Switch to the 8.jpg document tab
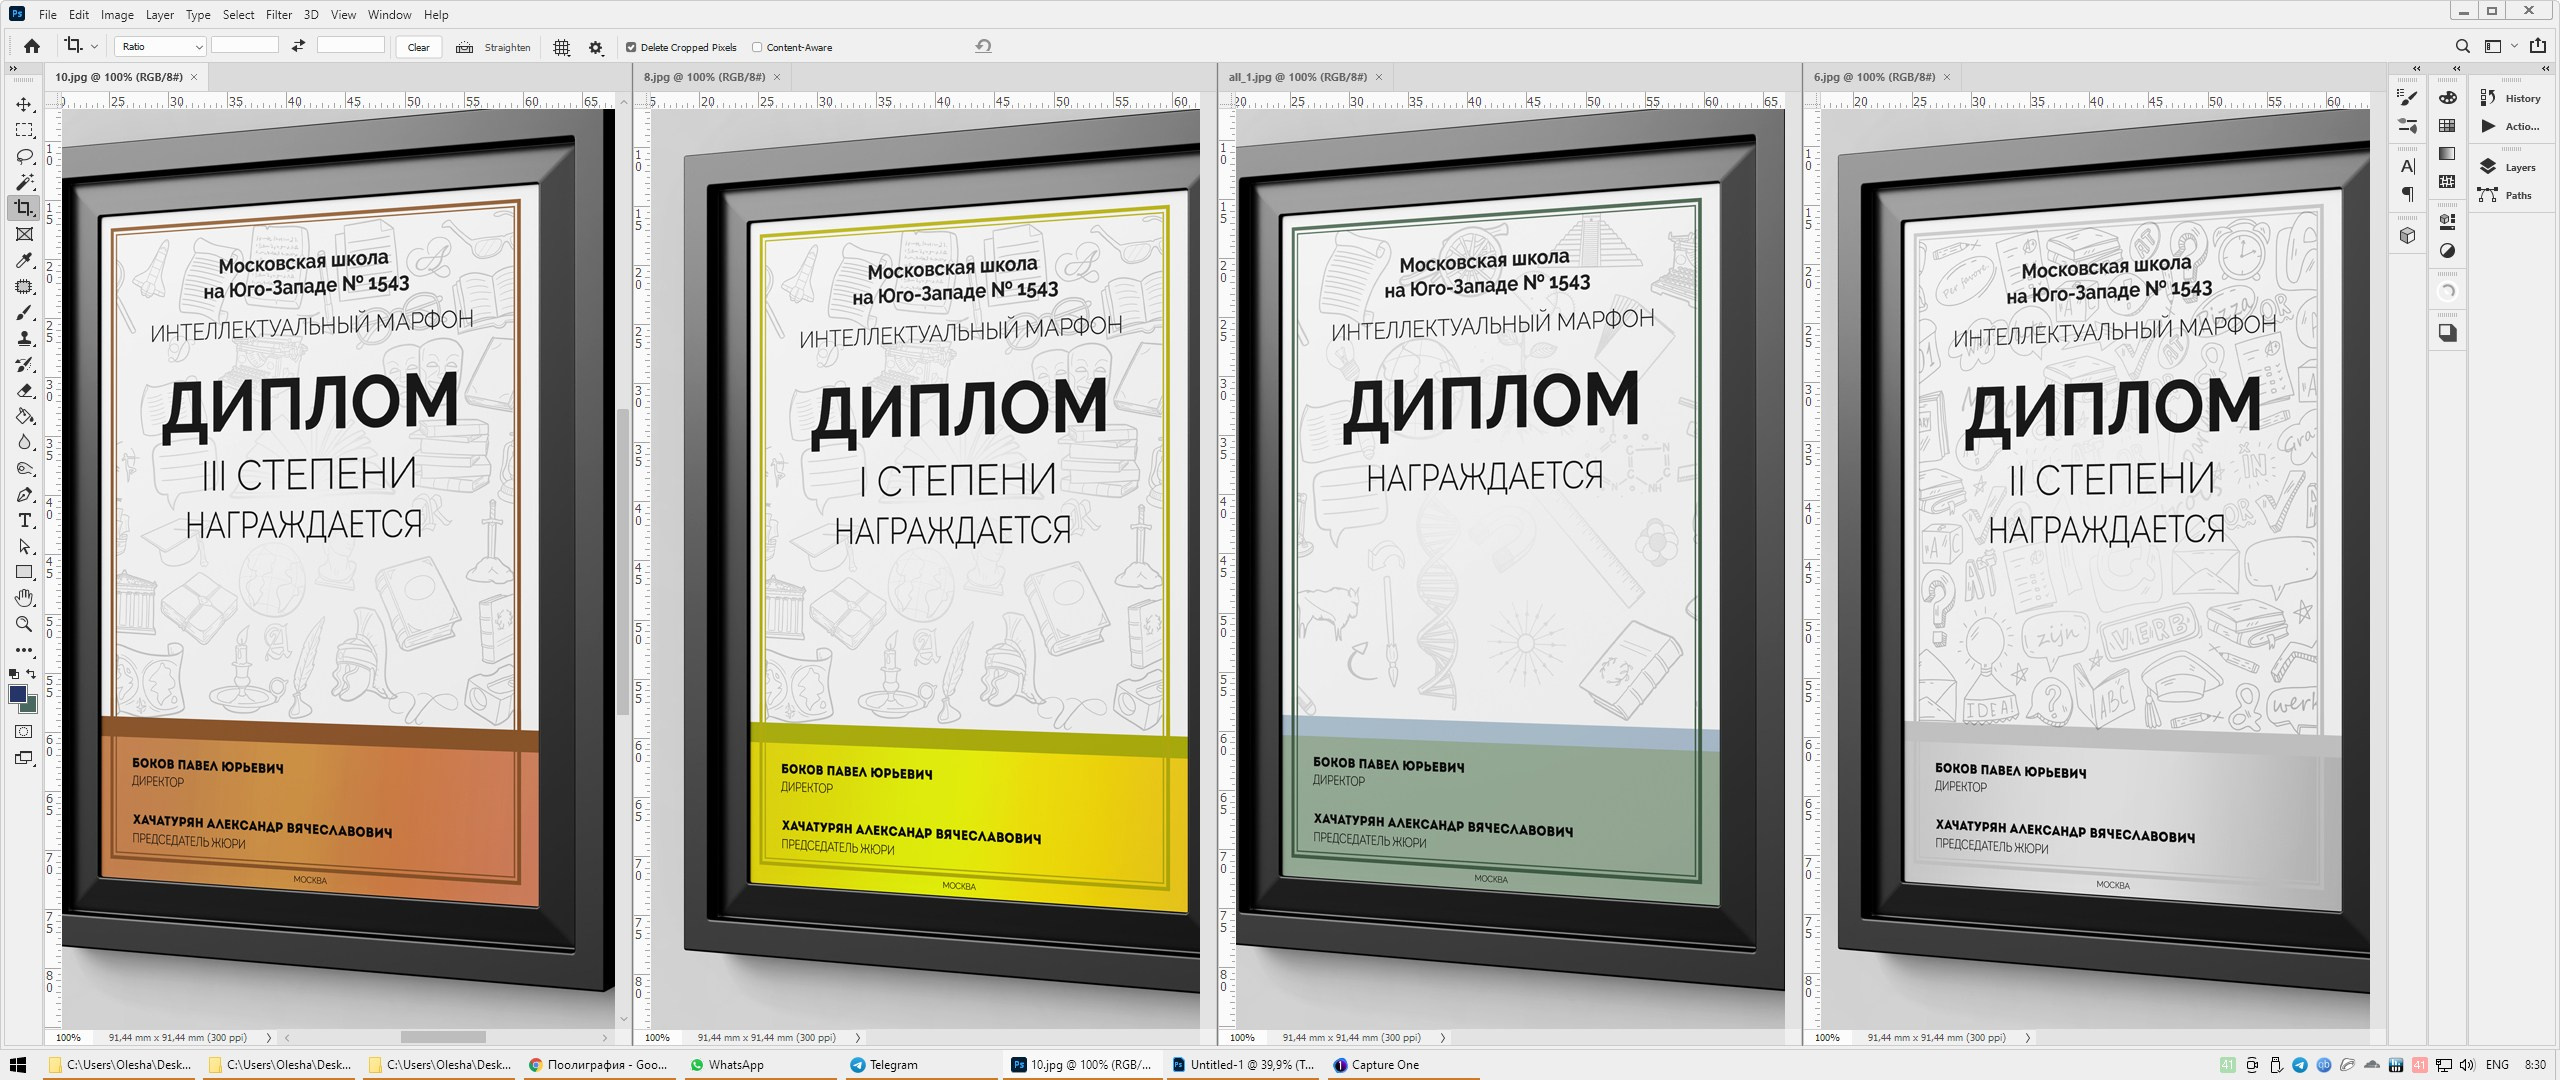 click(x=704, y=77)
